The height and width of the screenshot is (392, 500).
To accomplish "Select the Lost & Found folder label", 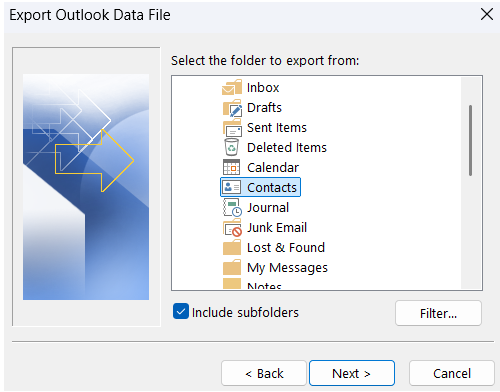I will point(286,248).
